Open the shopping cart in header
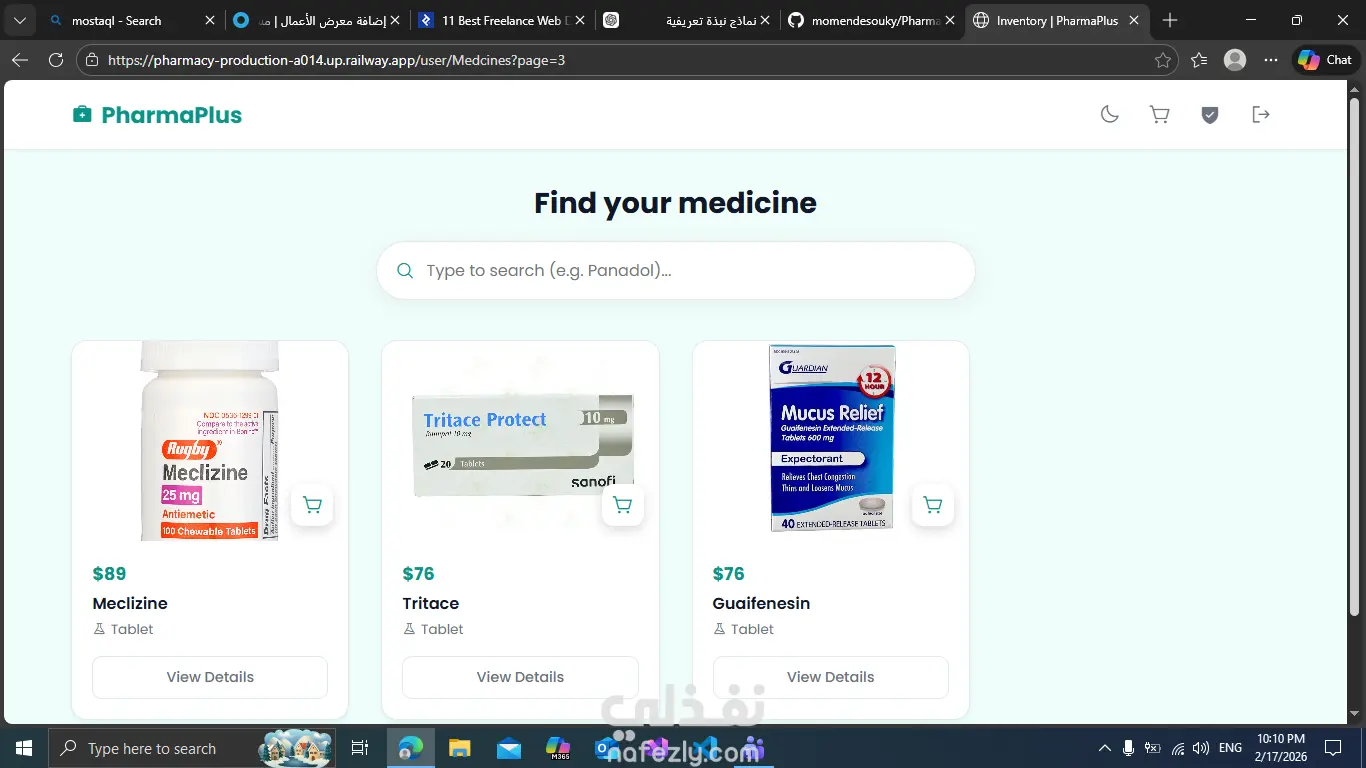This screenshot has height=768, width=1366. click(1159, 114)
